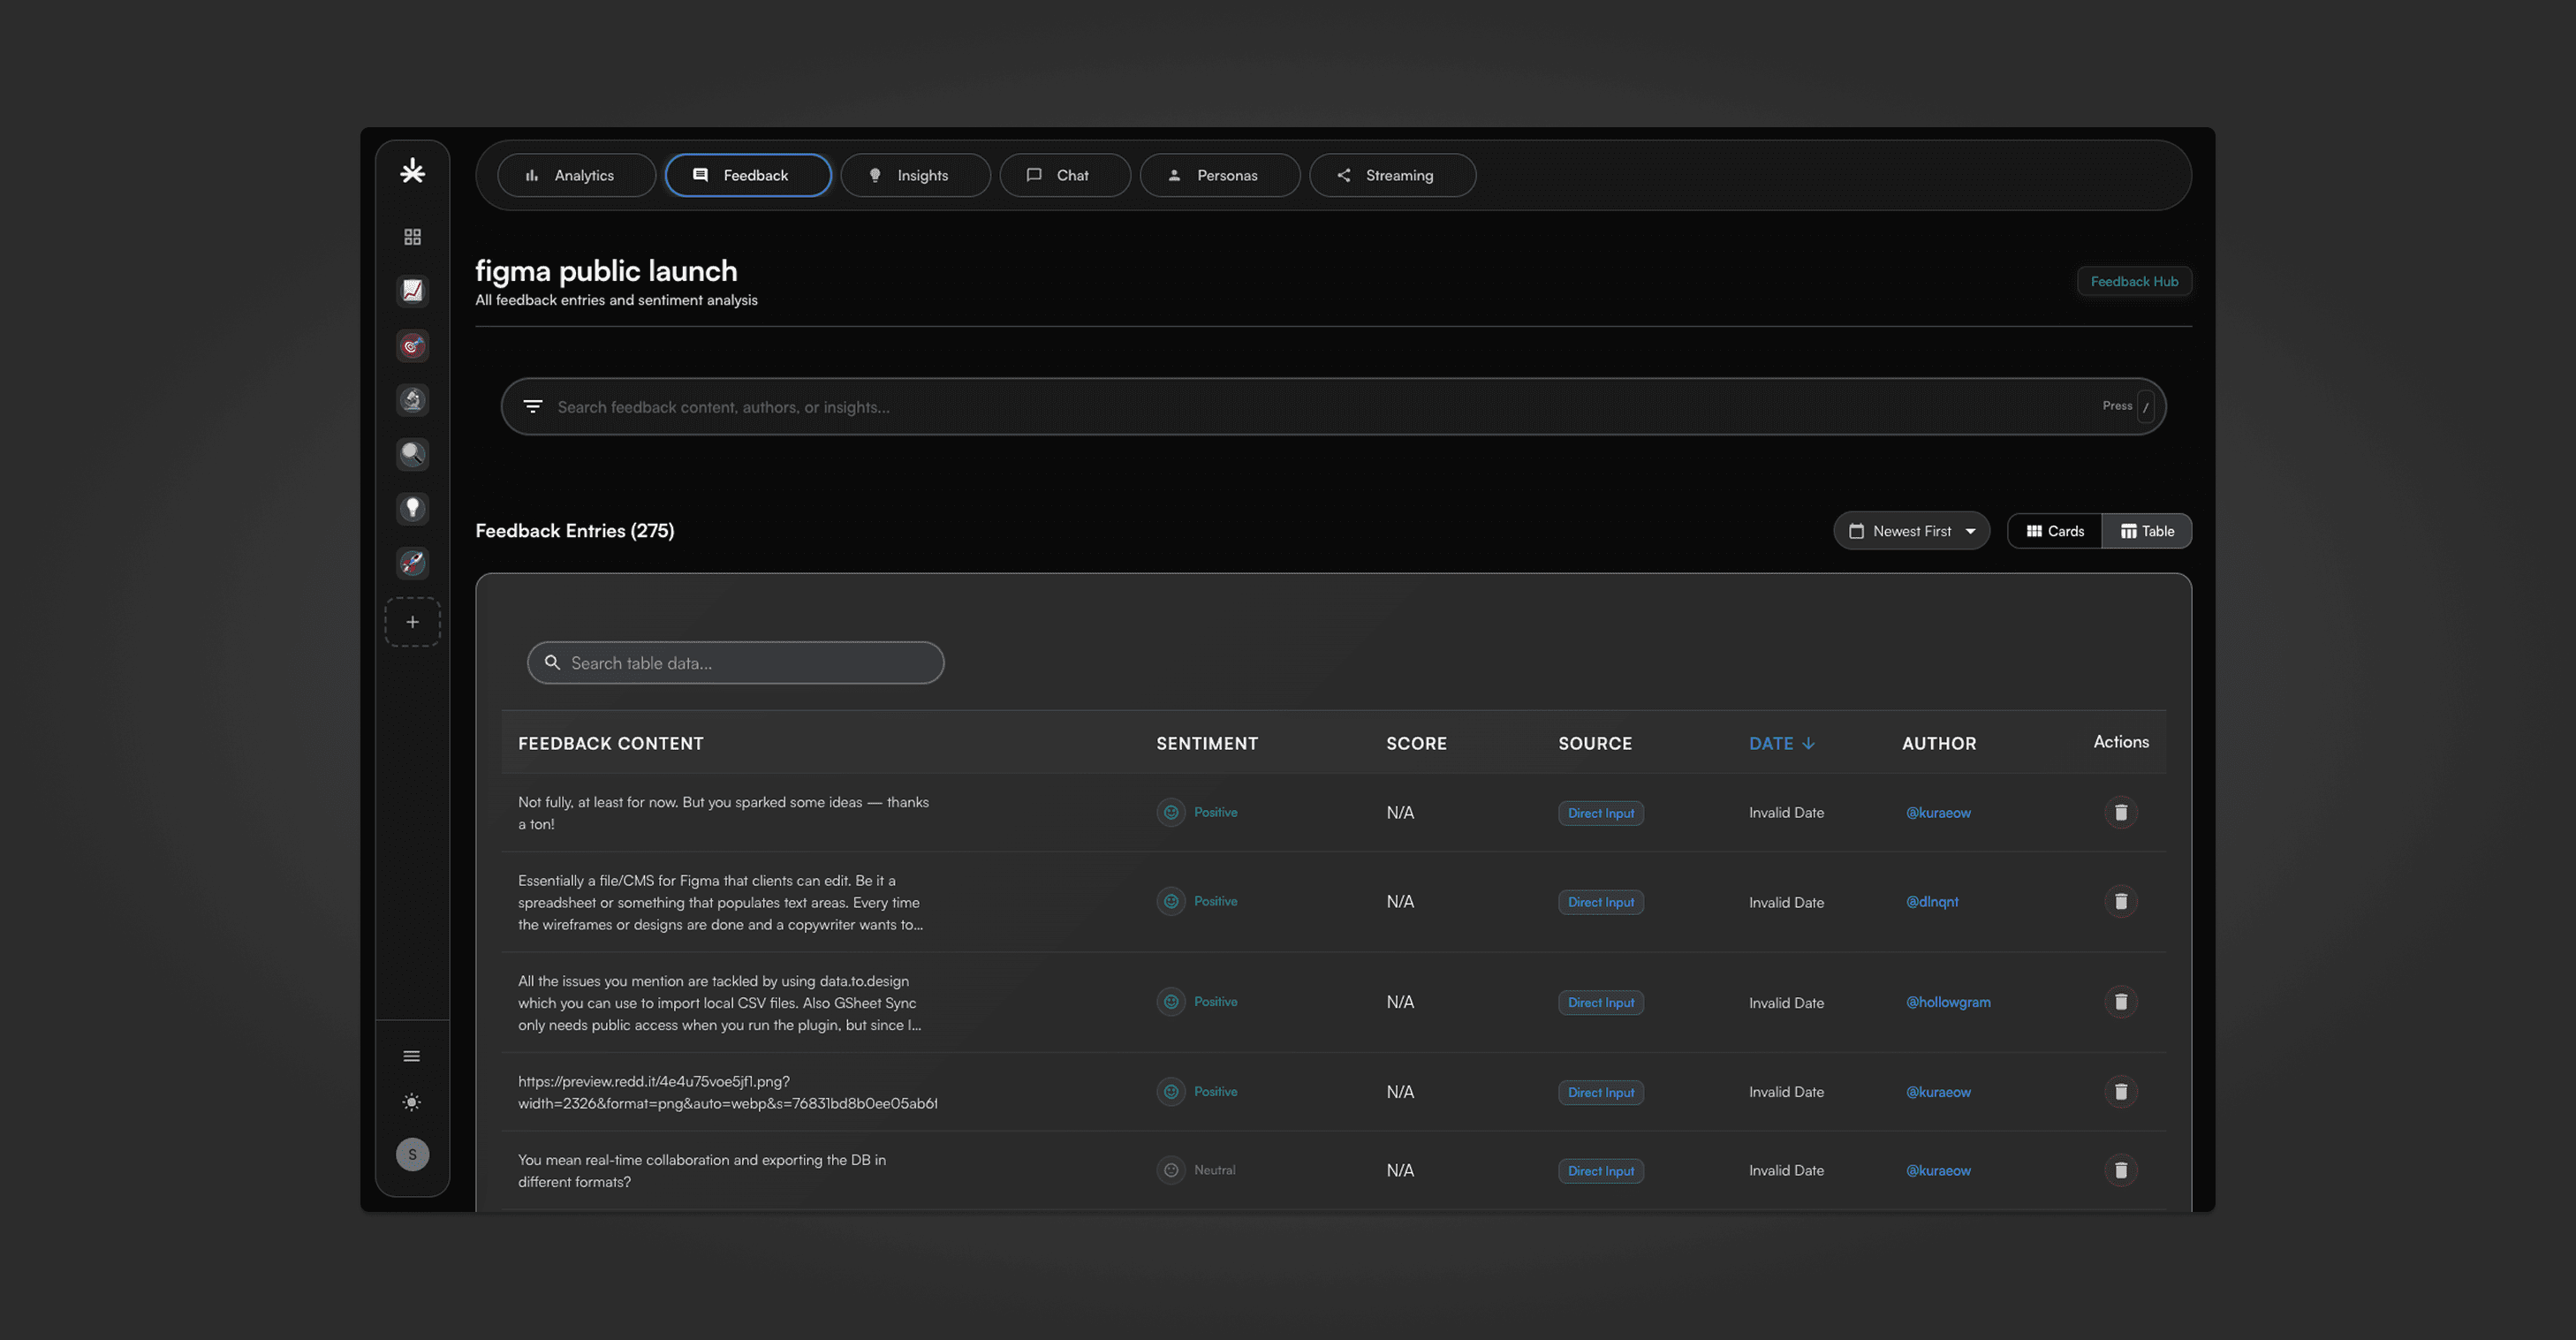The image size is (2576, 1340).
Task: Switch to the Analytics tab
Action: (x=576, y=175)
